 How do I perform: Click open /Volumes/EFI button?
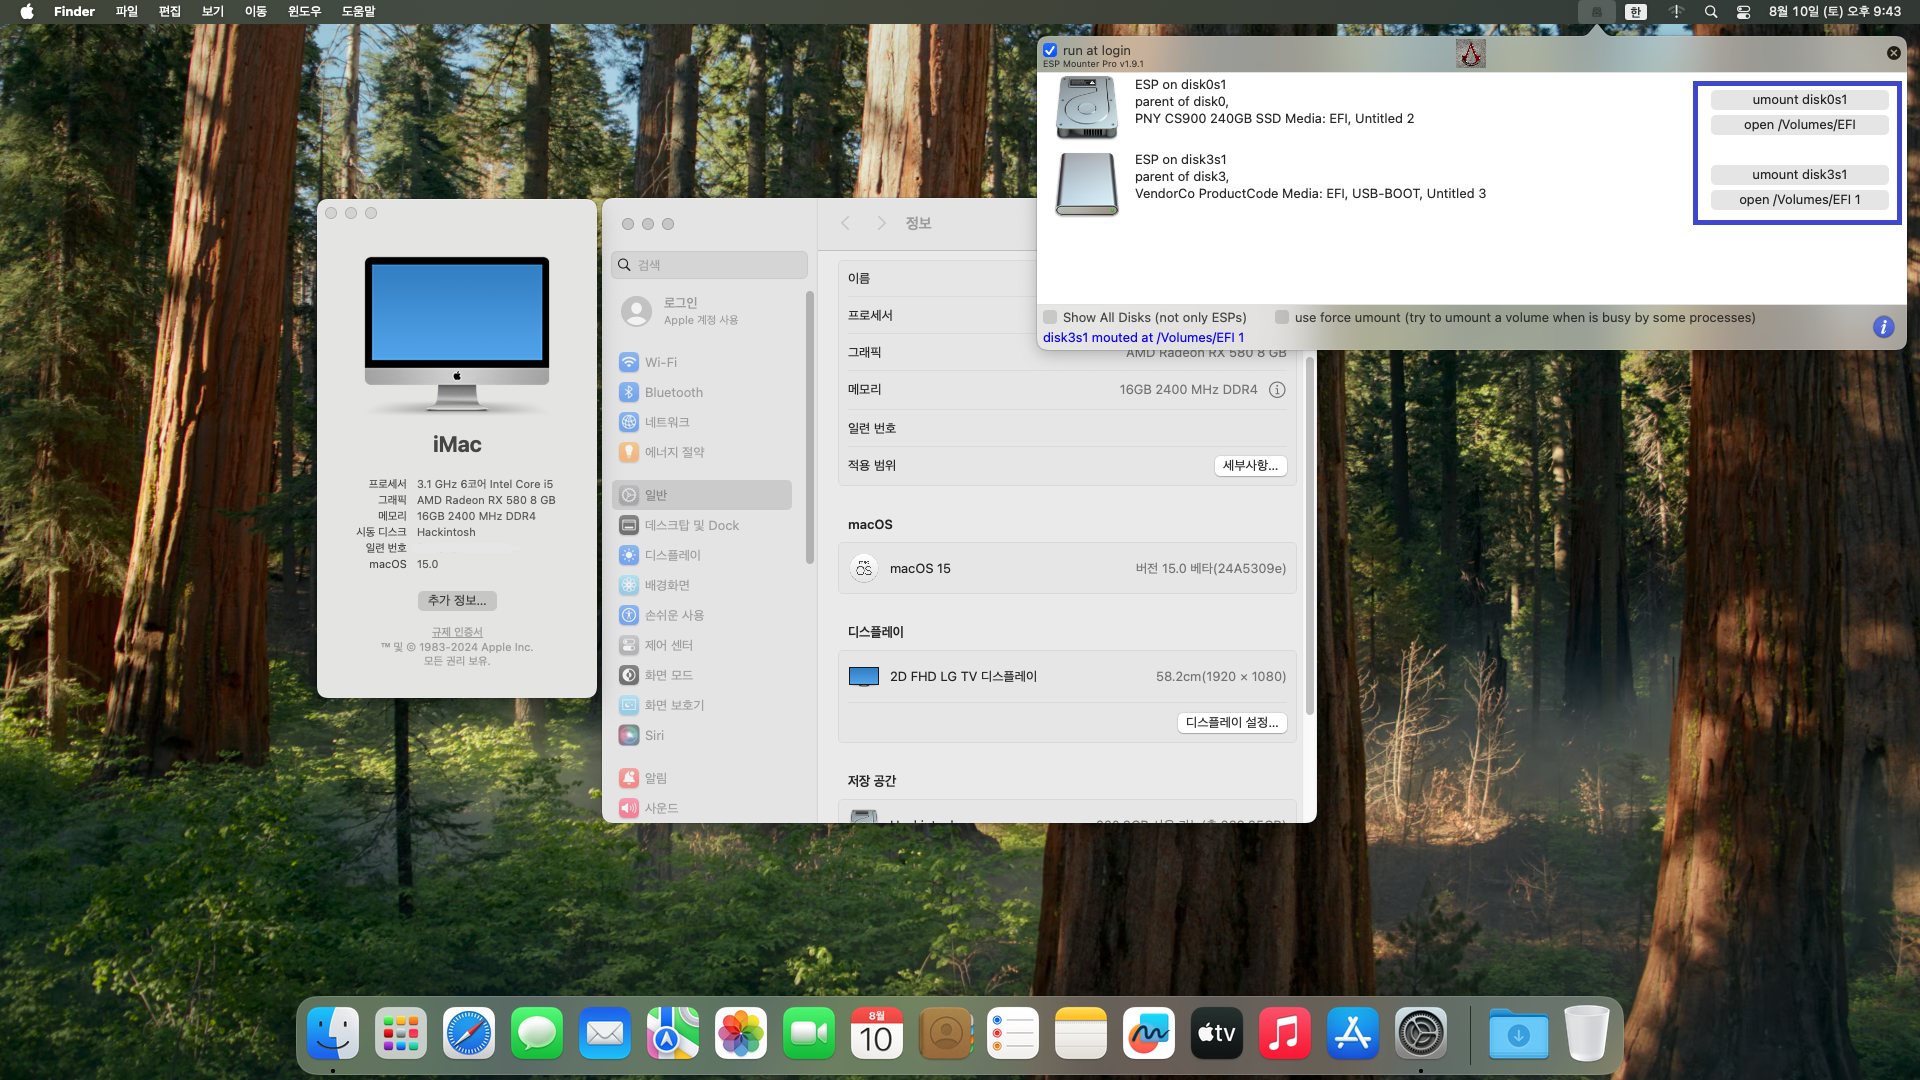click(1799, 125)
